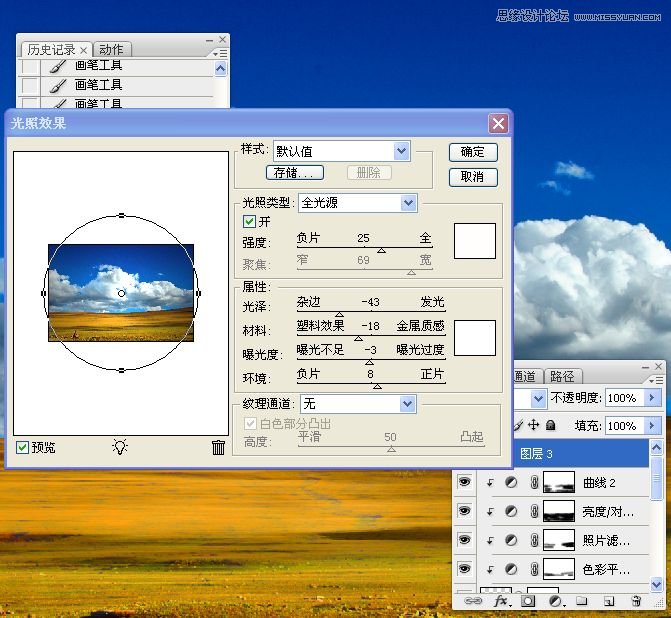
Task: Open the 填充 fill arrow in Layers panel
Action: click(x=653, y=425)
